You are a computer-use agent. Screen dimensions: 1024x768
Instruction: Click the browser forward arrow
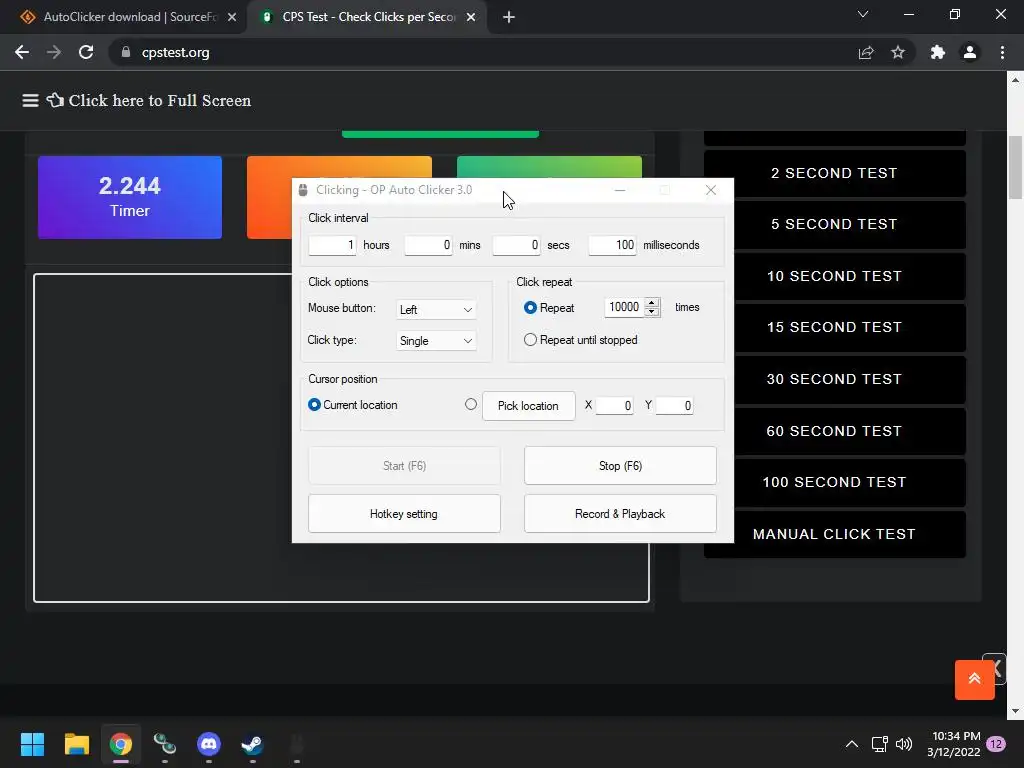[54, 52]
